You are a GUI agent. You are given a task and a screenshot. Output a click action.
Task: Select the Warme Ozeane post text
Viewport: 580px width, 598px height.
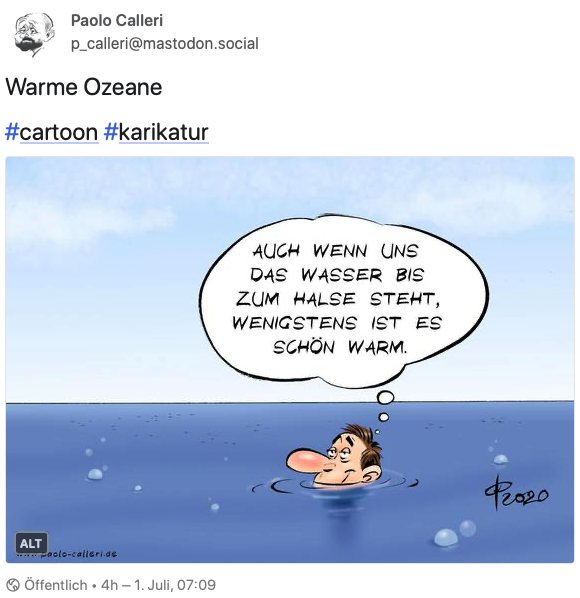tap(84, 87)
